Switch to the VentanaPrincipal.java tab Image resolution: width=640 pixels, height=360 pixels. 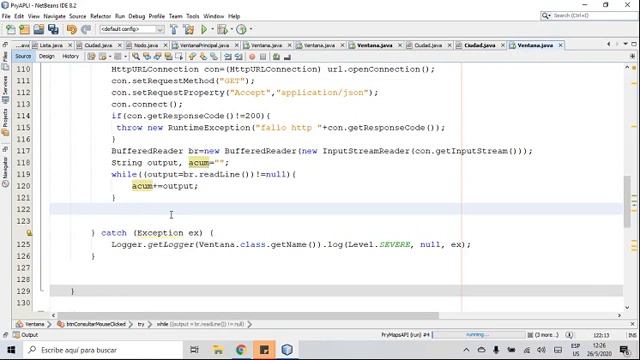(204, 45)
